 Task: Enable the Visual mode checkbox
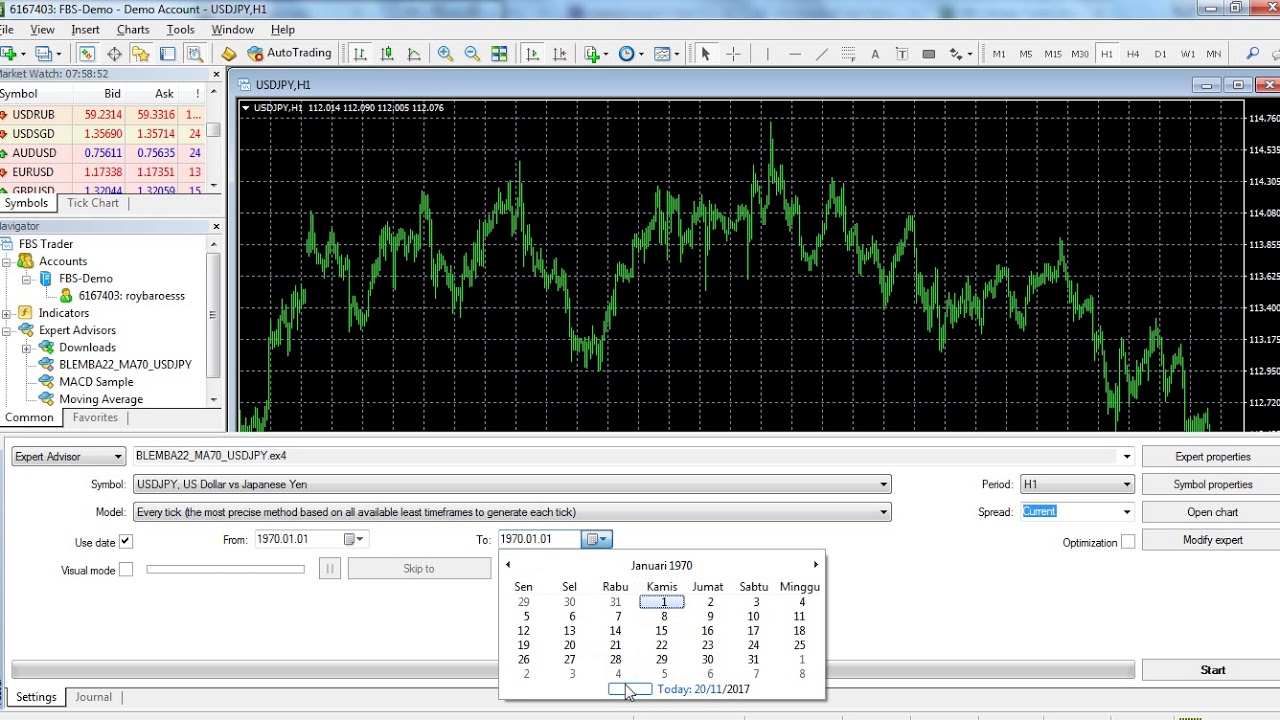pos(126,570)
